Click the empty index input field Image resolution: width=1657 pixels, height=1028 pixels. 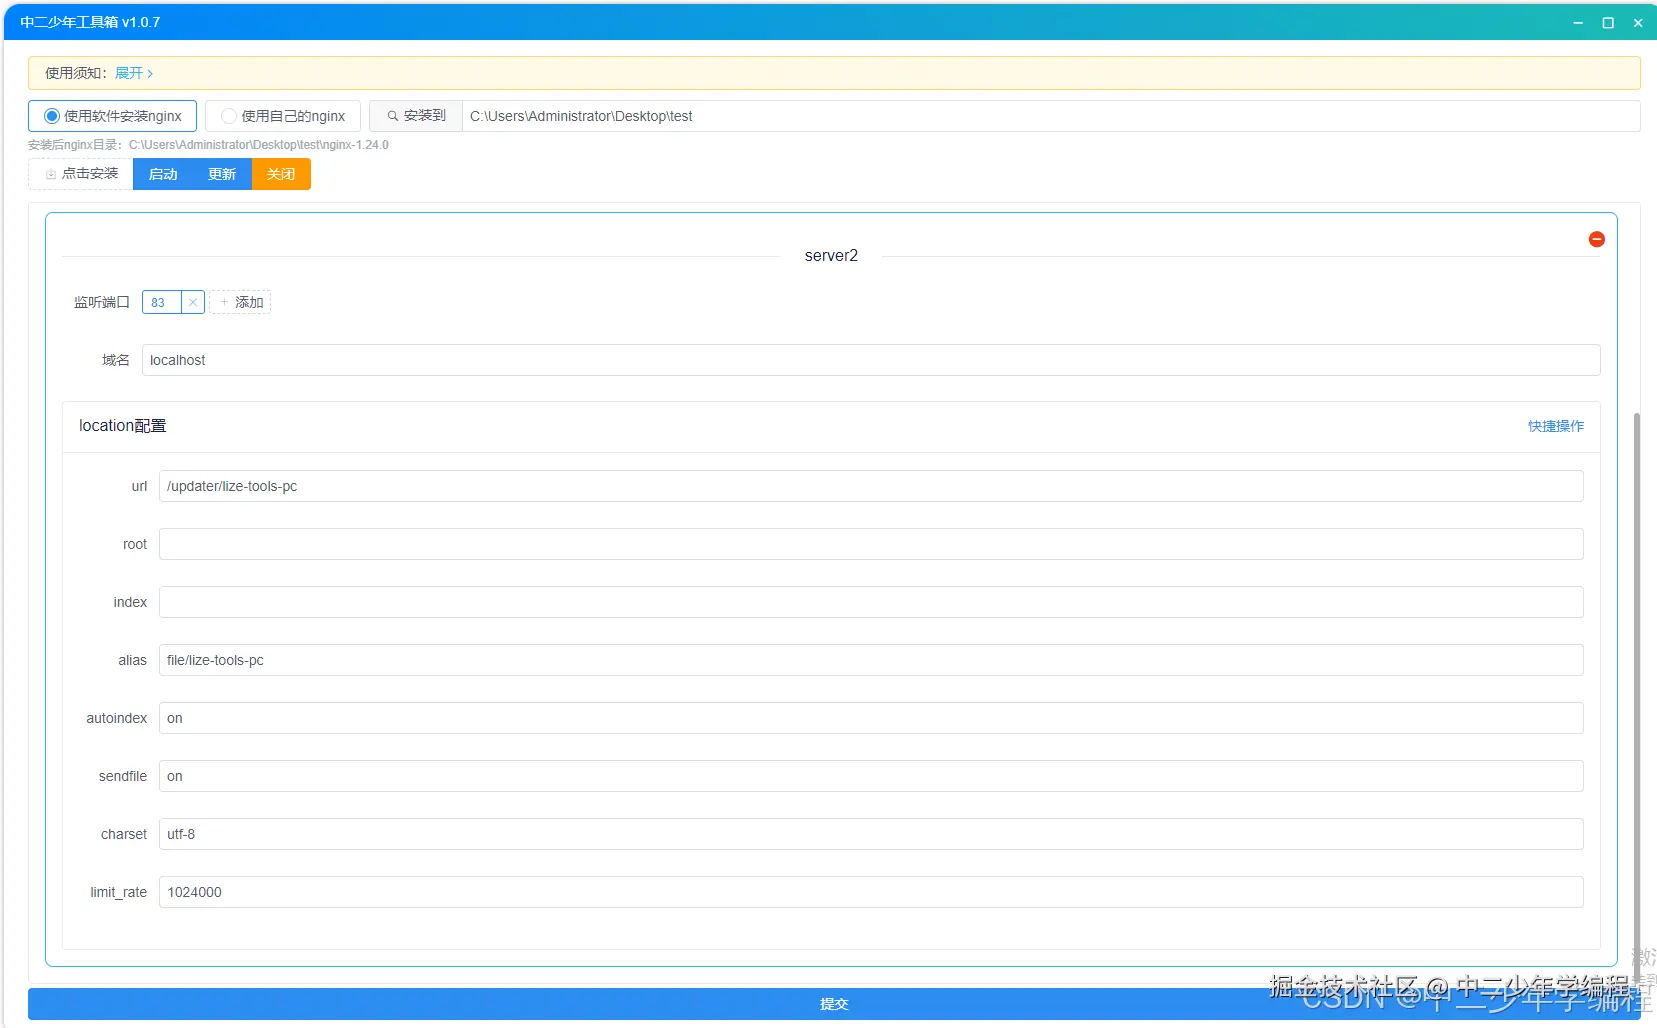(x=871, y=602)
